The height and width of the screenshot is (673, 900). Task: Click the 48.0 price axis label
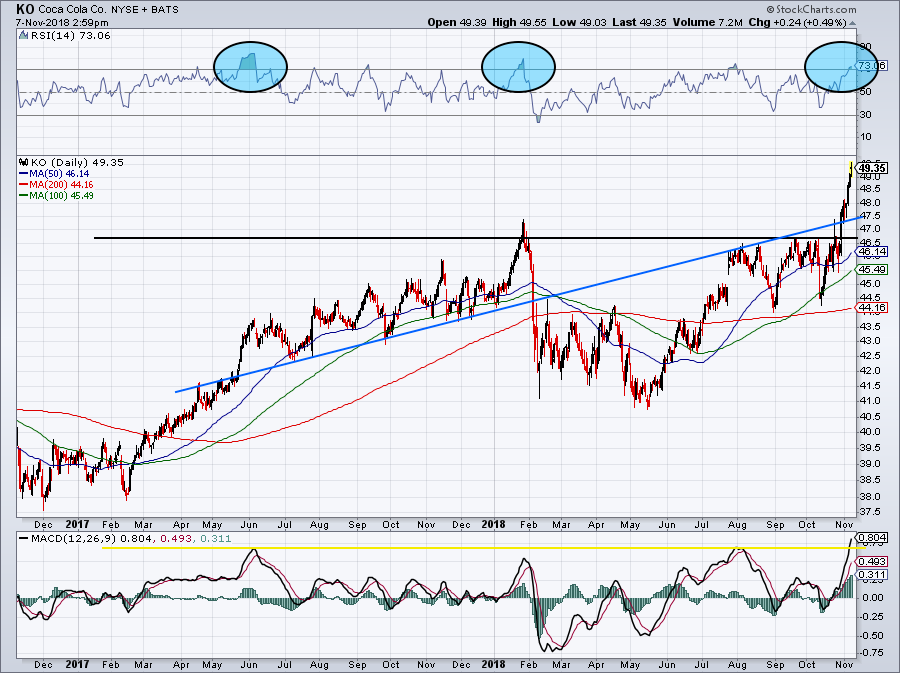point(870,203)
